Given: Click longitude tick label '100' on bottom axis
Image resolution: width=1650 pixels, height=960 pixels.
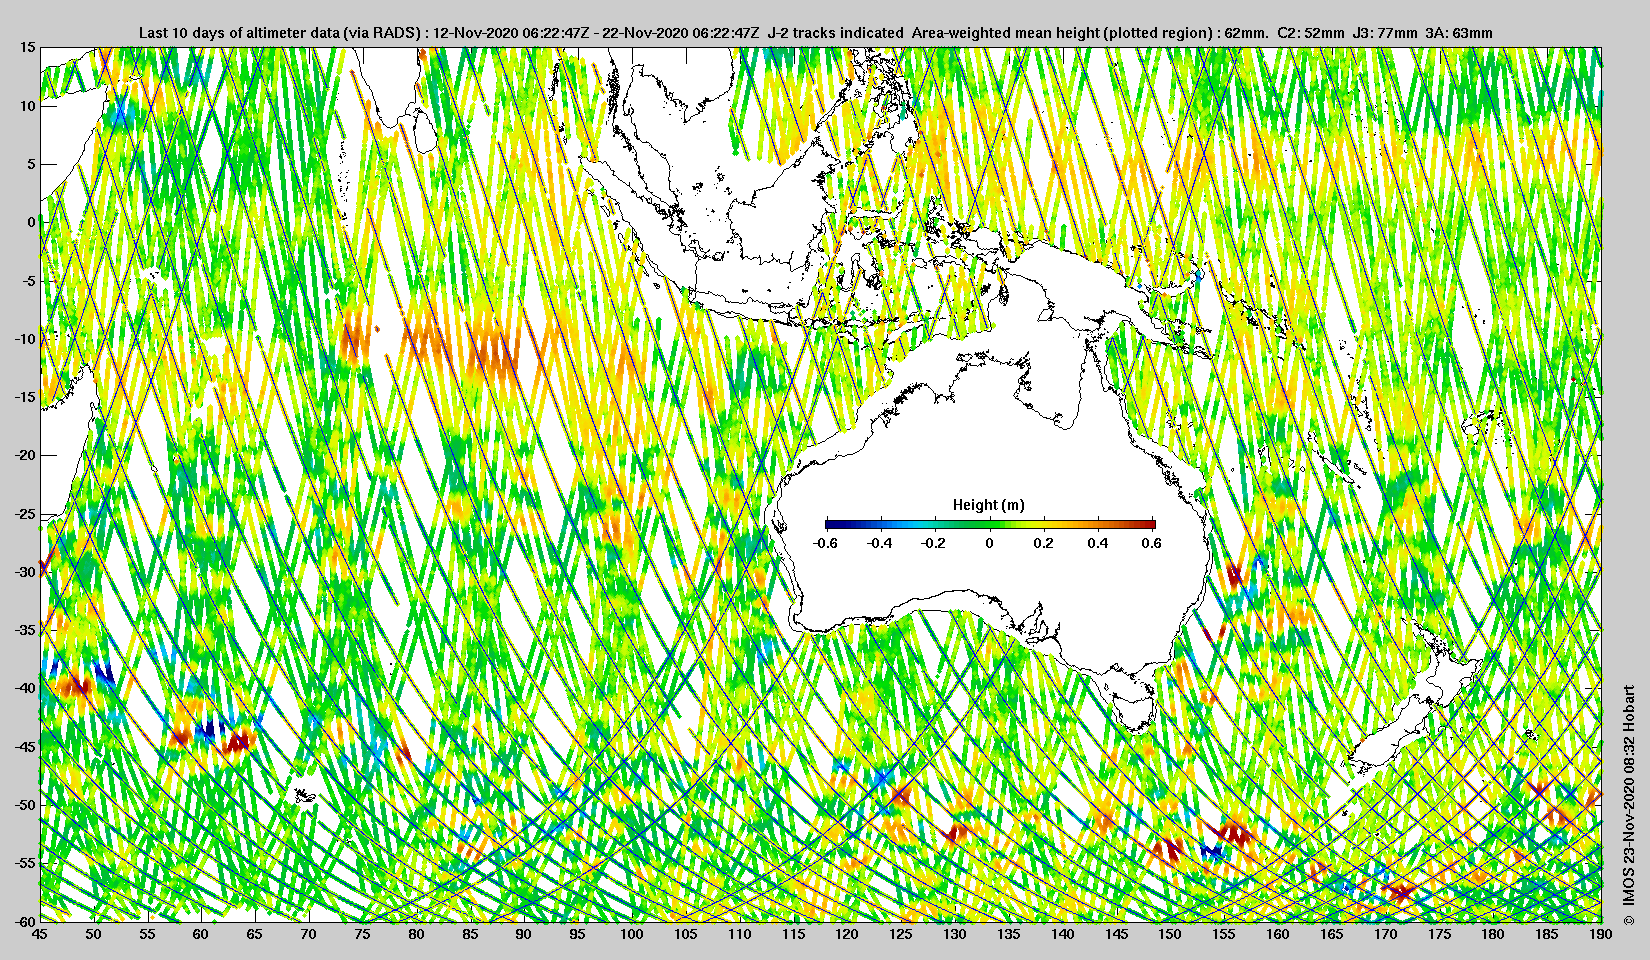Looking at the screenshot, I should tap(632, 934).
